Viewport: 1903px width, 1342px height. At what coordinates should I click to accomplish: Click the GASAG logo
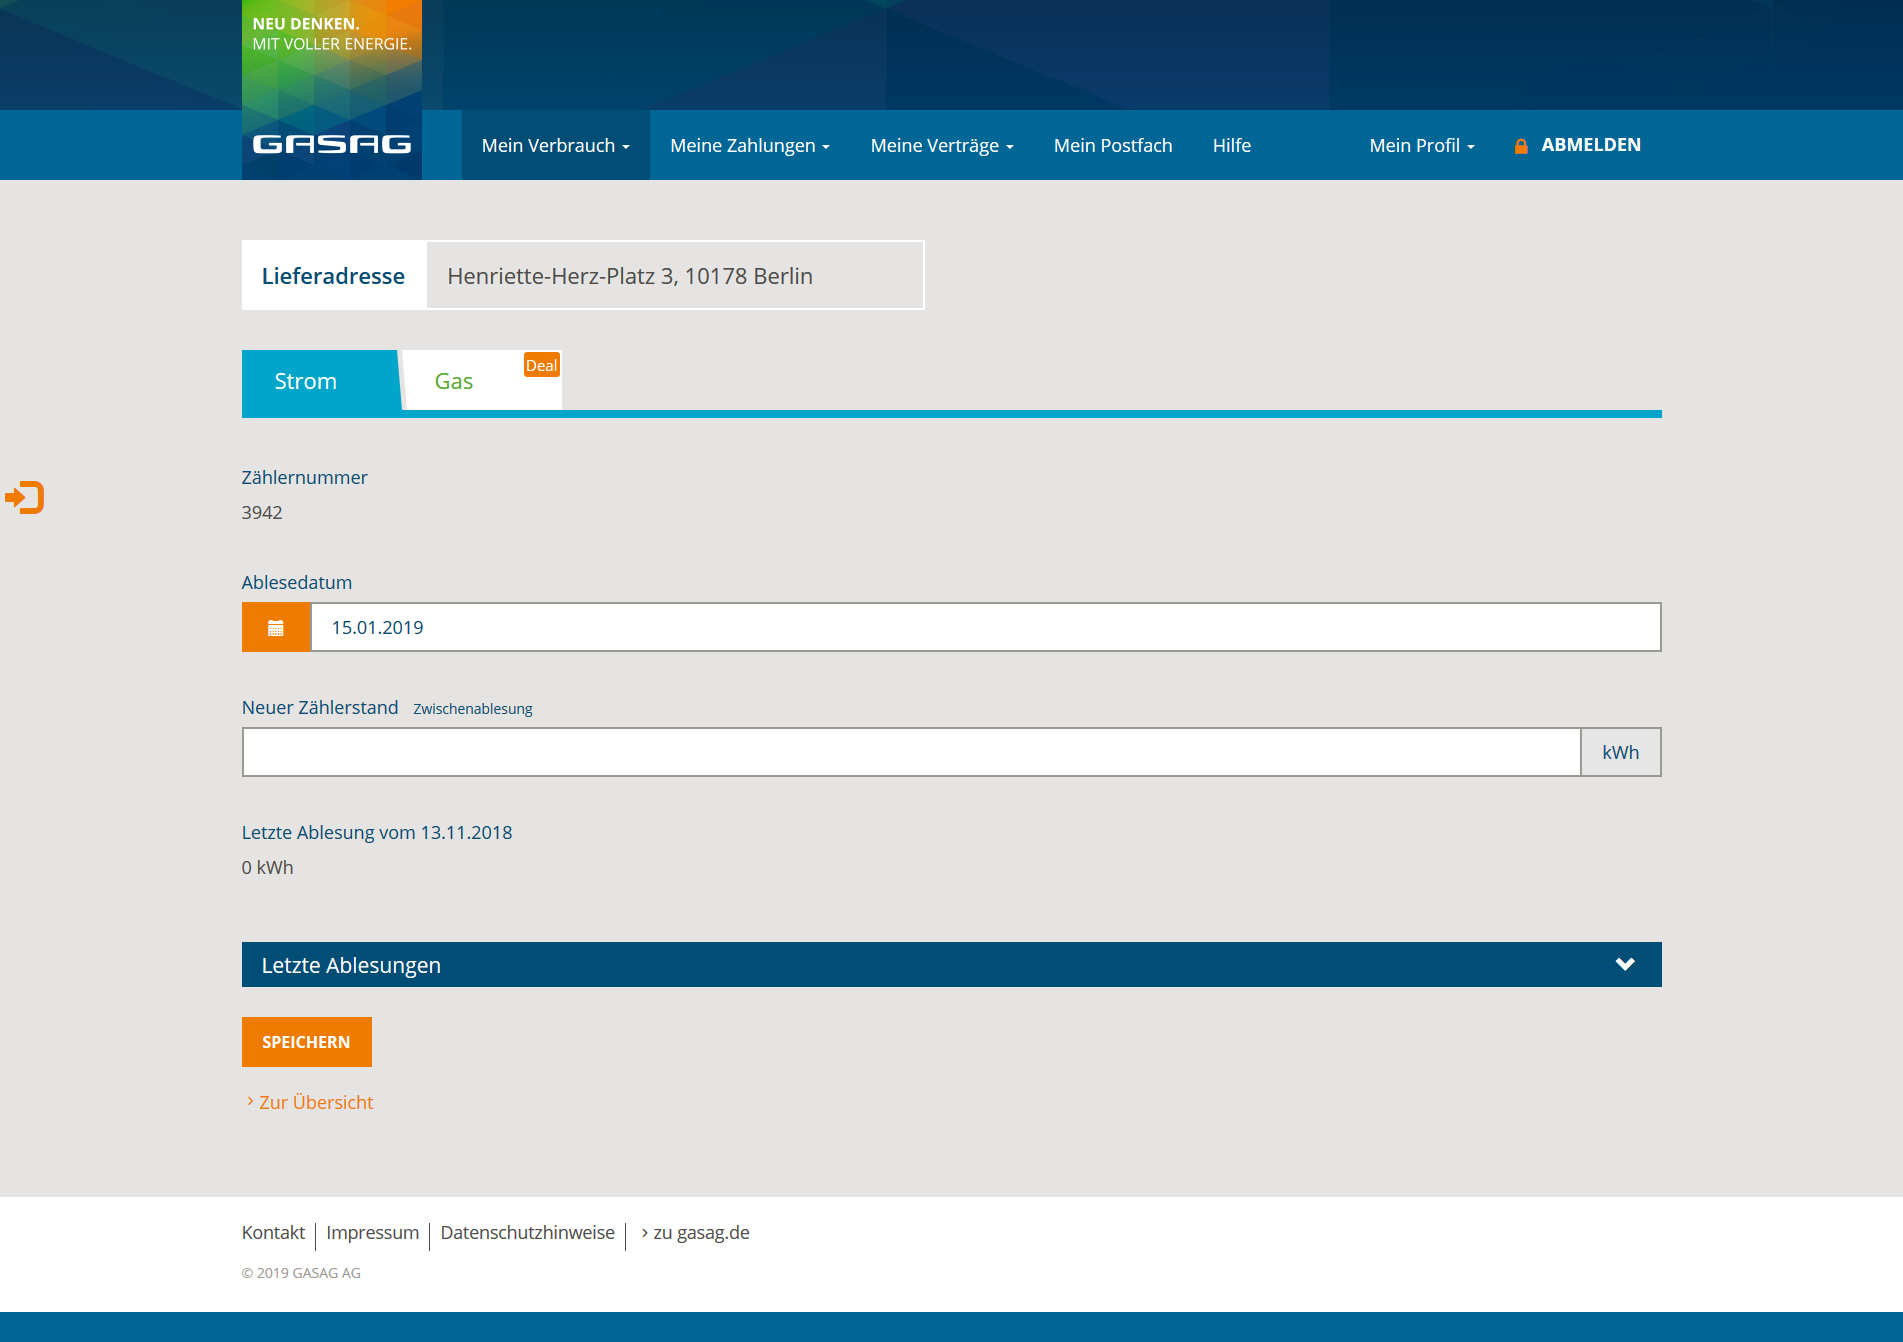(331, 144)
